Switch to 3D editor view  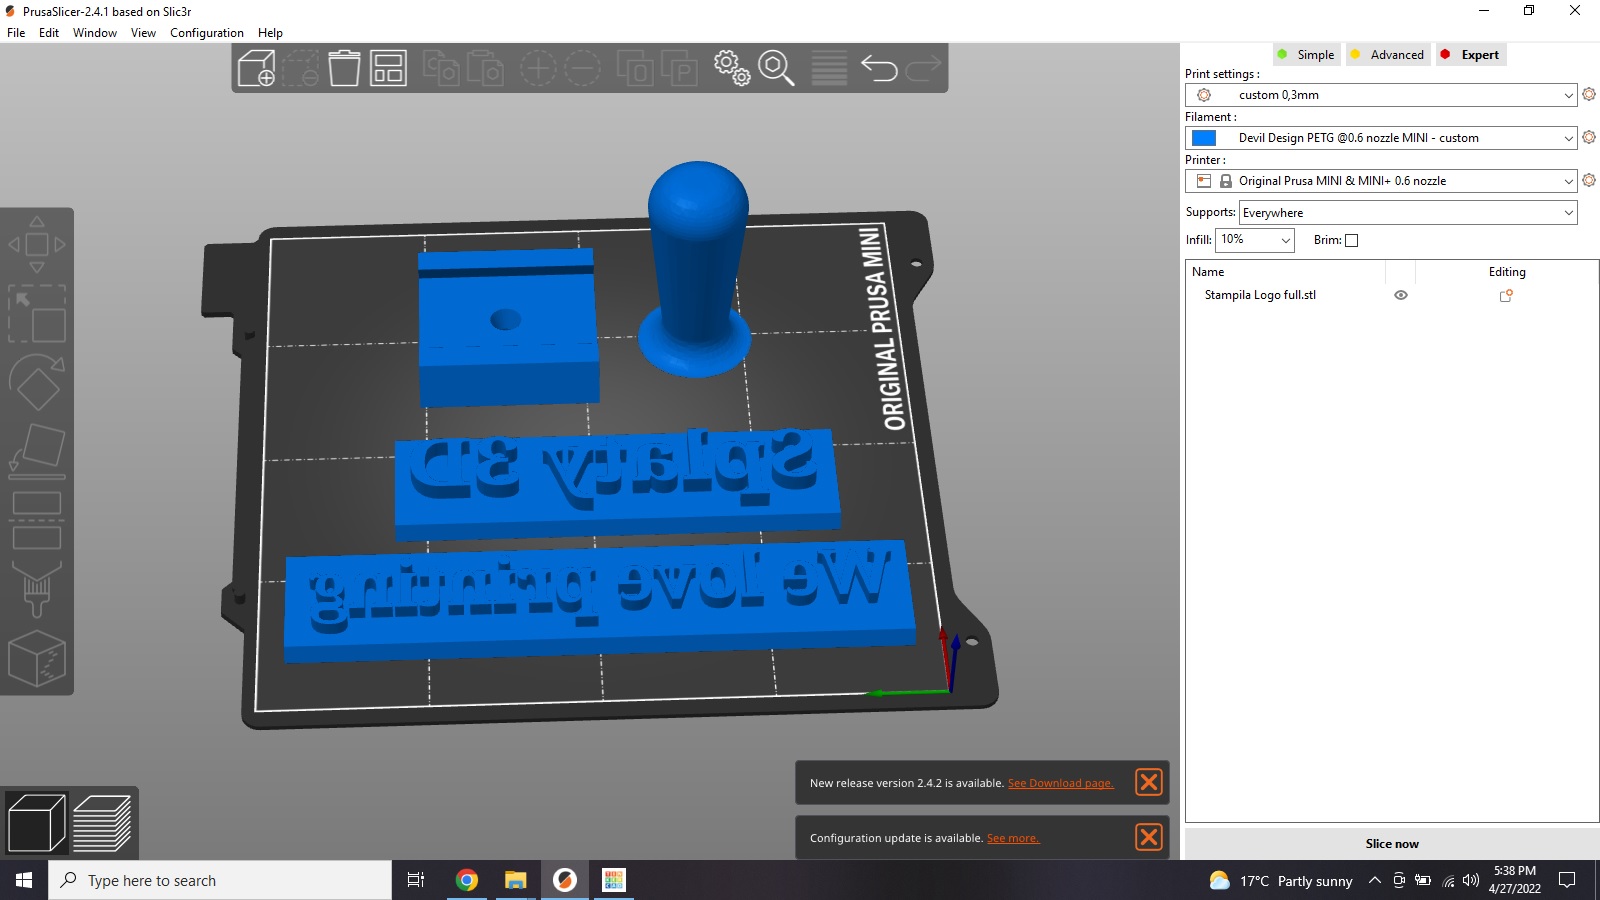tap(37, 823)
